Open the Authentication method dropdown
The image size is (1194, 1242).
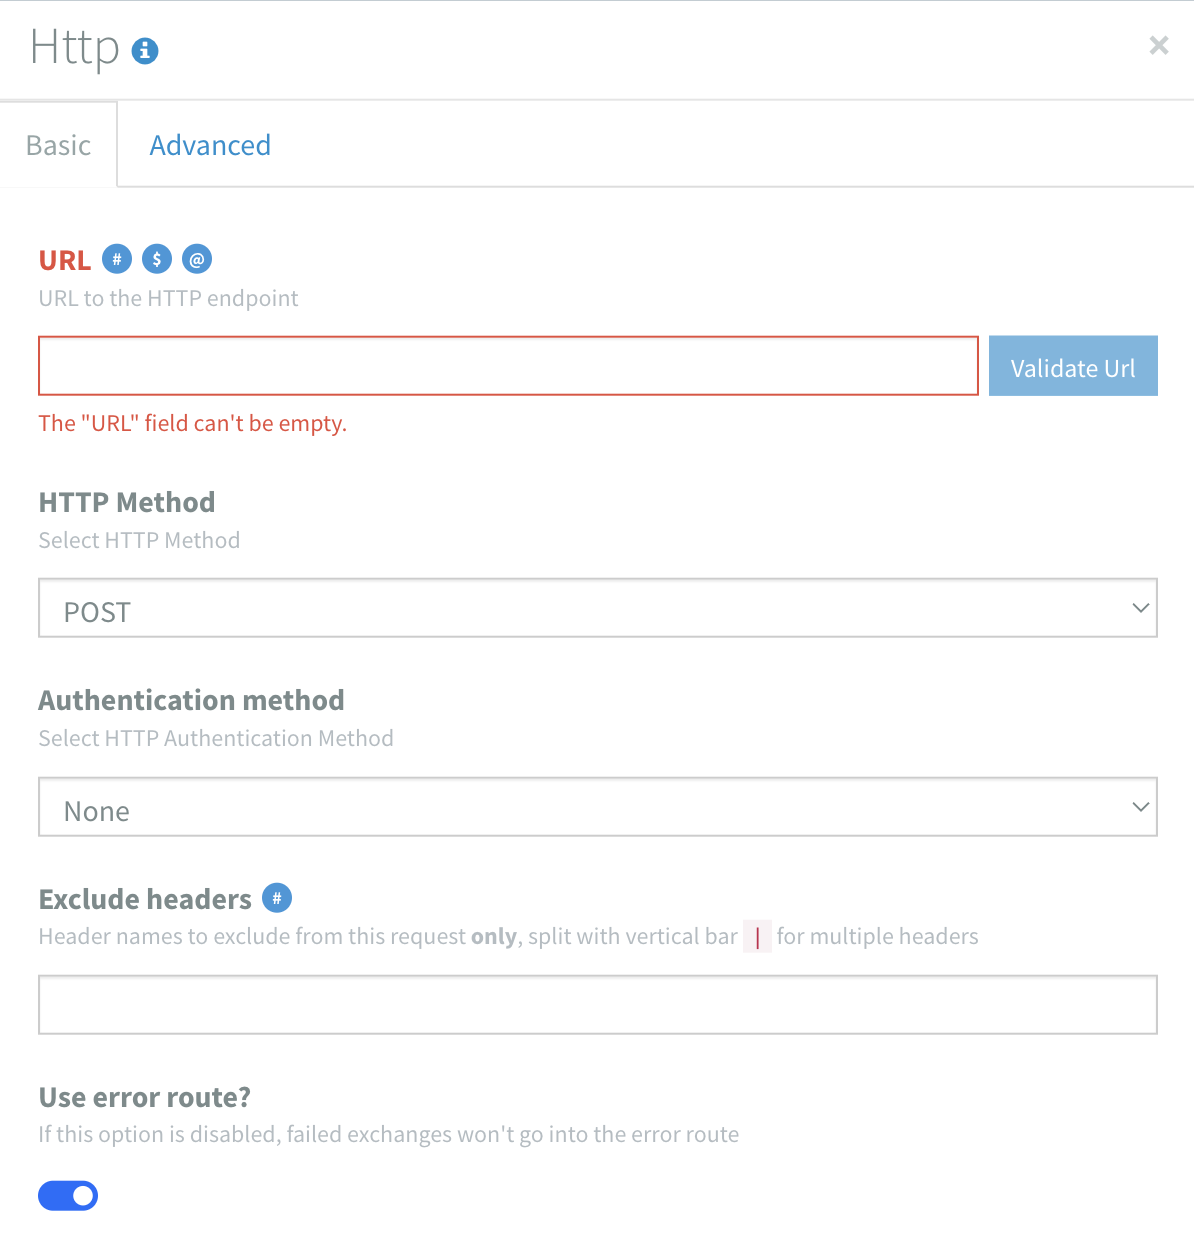pos(598,807)
